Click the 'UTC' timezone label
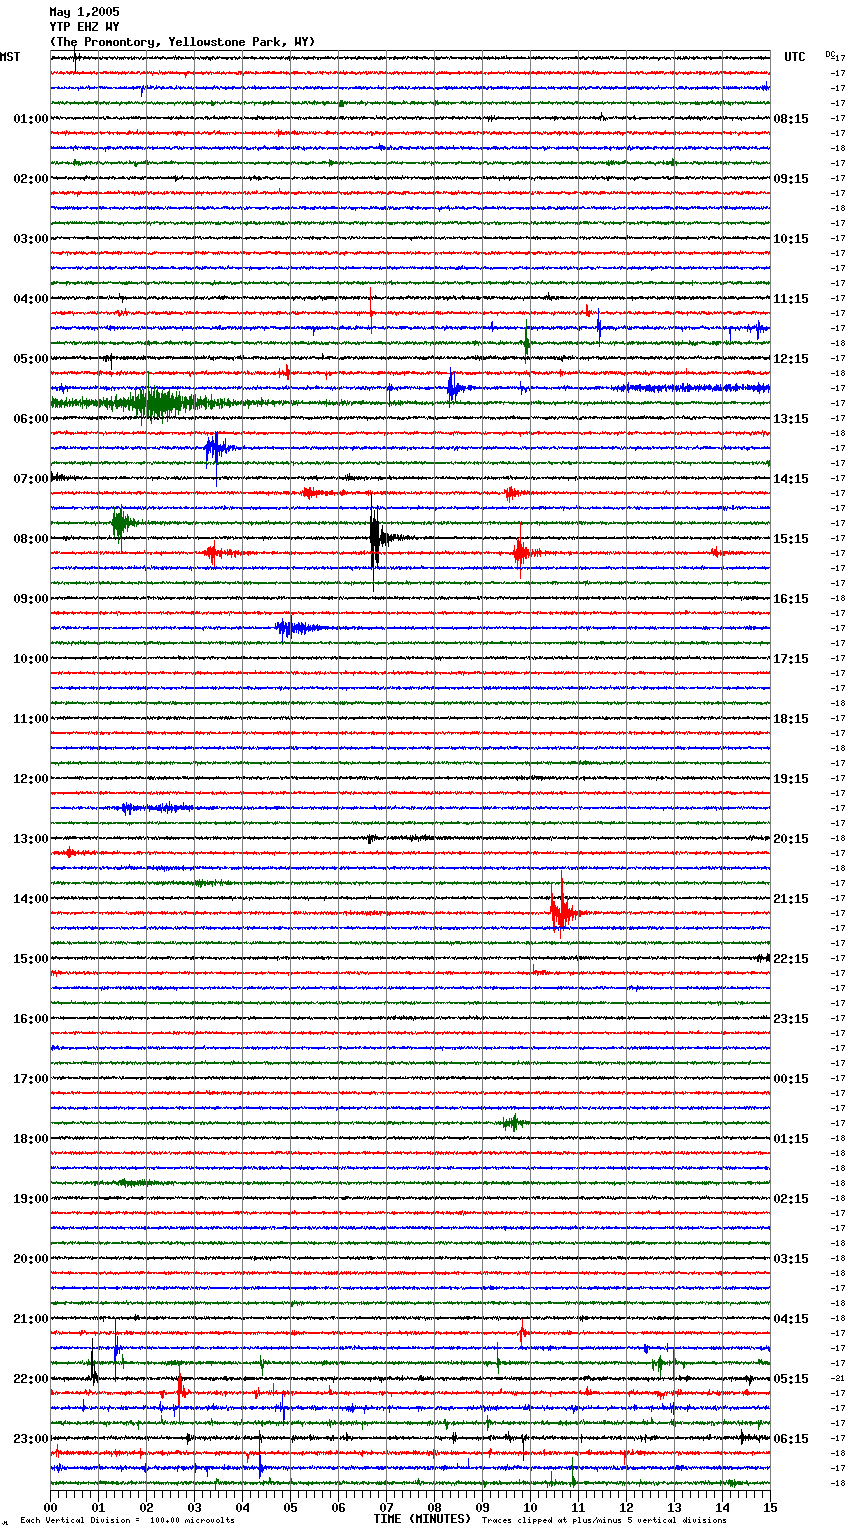The width and height of the screenshot is (850, 1534). point(795,57)
